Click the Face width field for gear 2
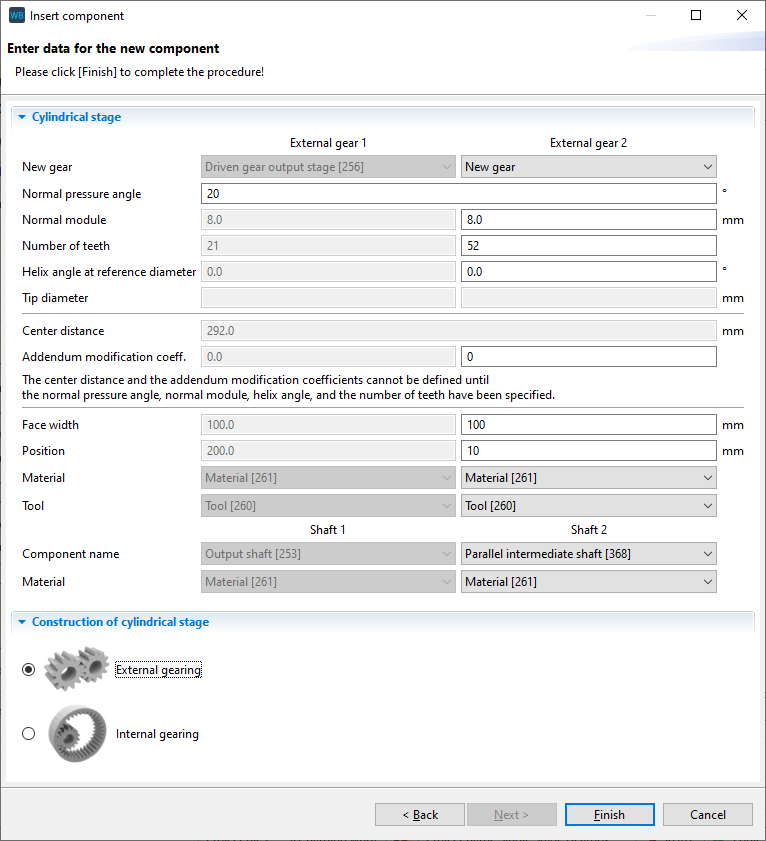 (x=588, y=425)
